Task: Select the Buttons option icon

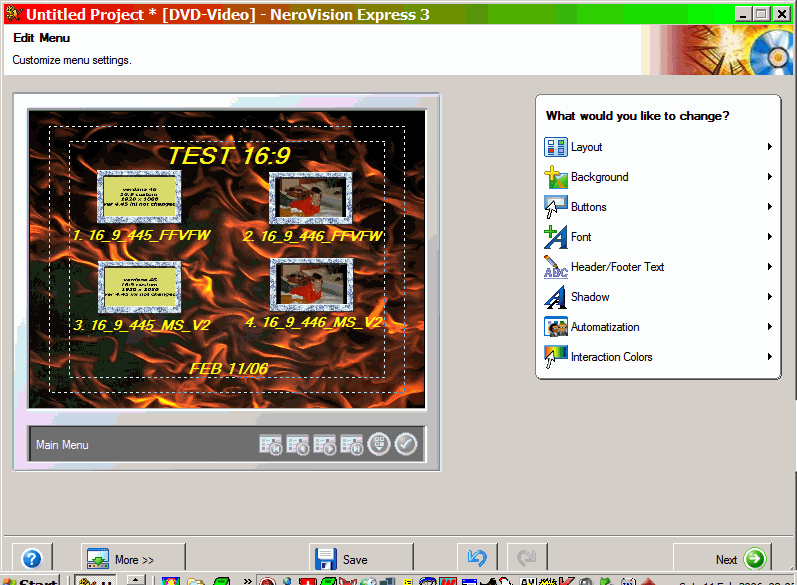Action: 555,207
